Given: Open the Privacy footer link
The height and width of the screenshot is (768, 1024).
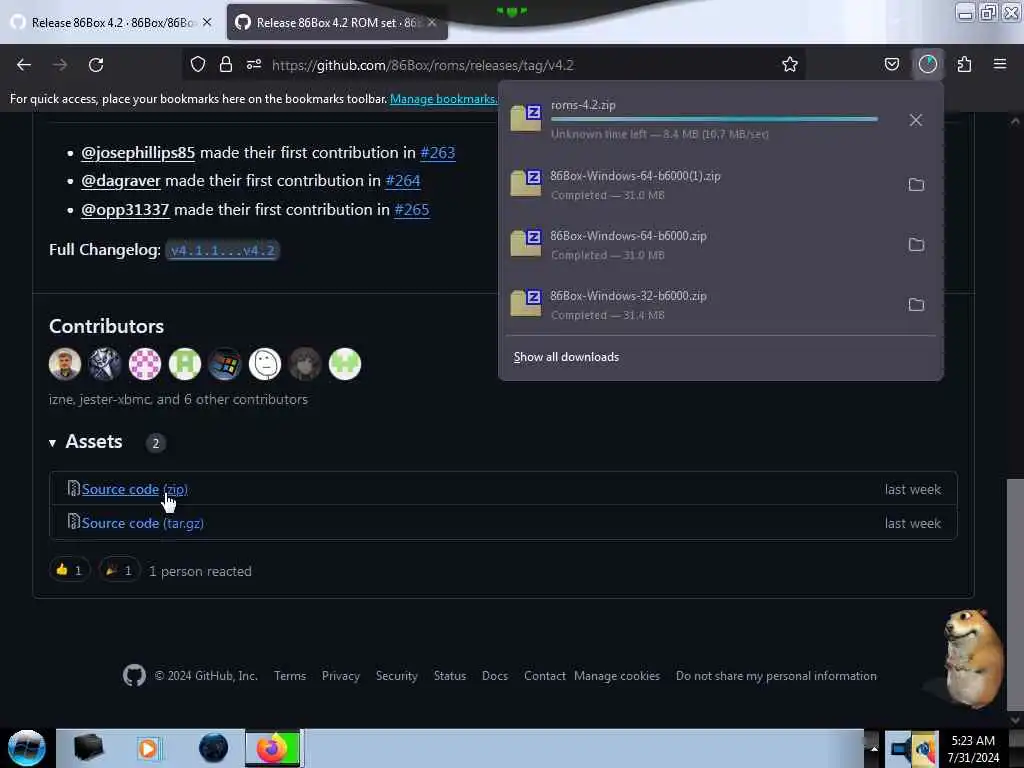Looking at the screenshot, I should [341, 676].
